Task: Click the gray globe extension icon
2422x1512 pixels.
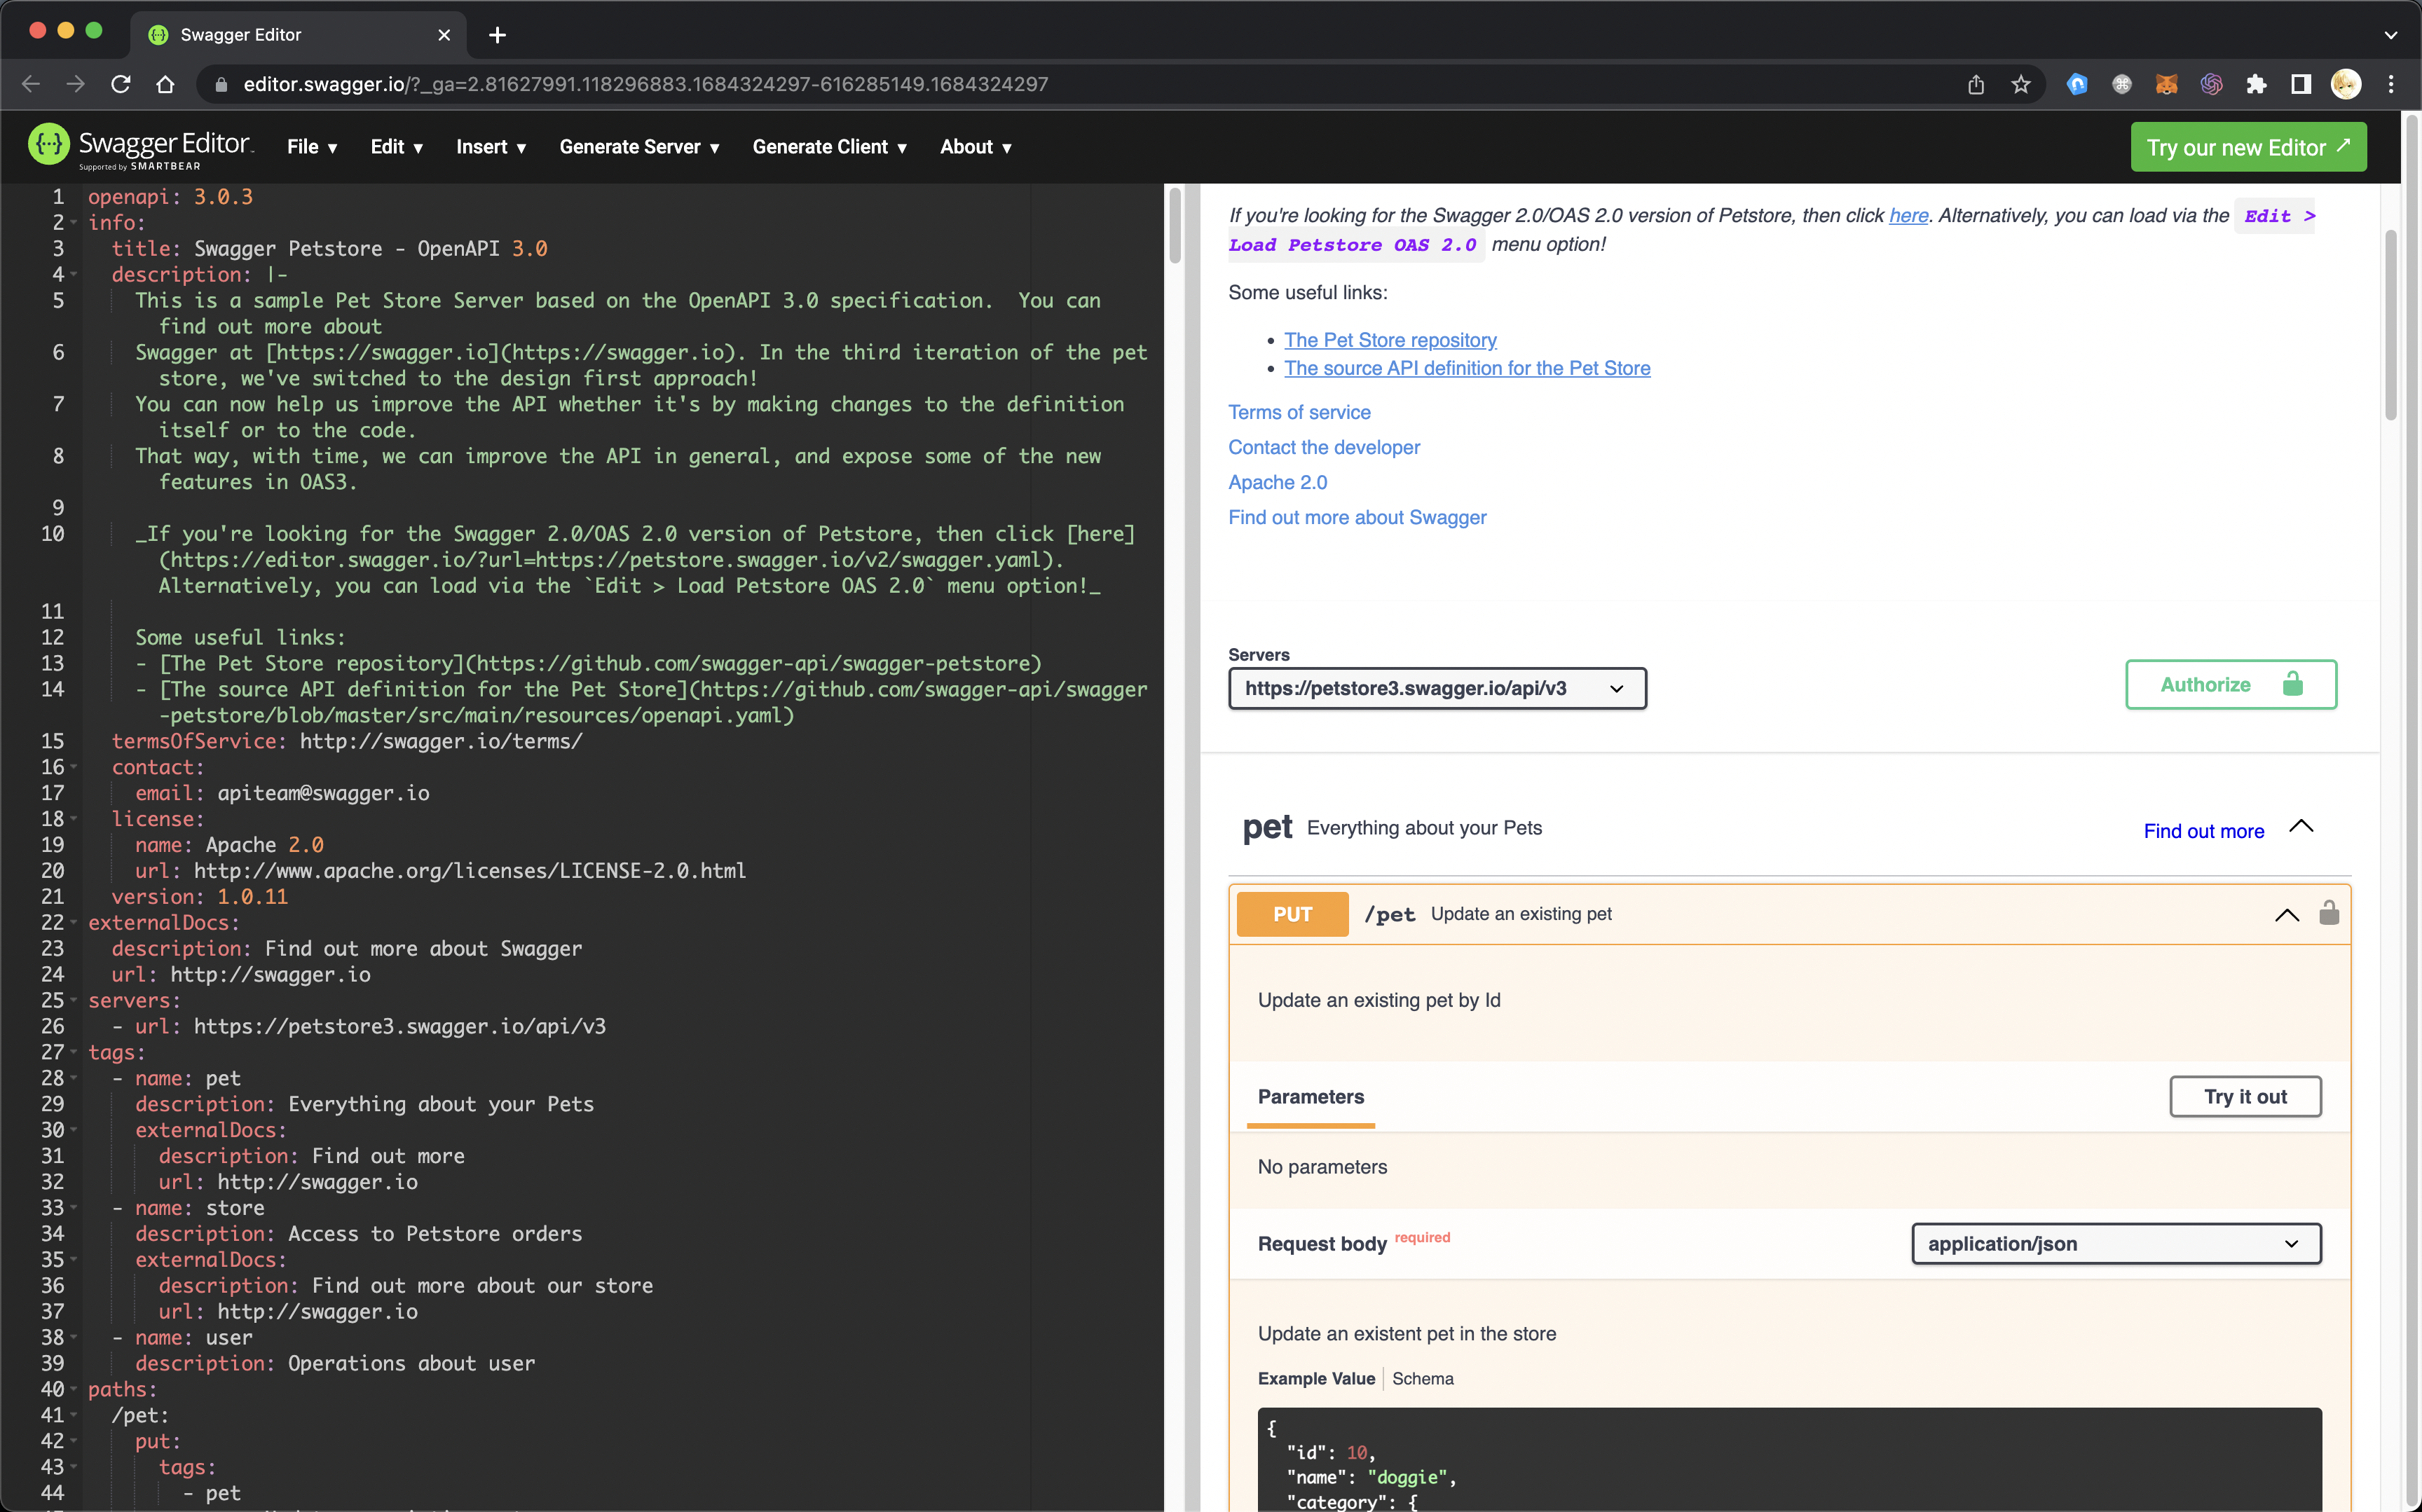Action: coord(2121,84)
